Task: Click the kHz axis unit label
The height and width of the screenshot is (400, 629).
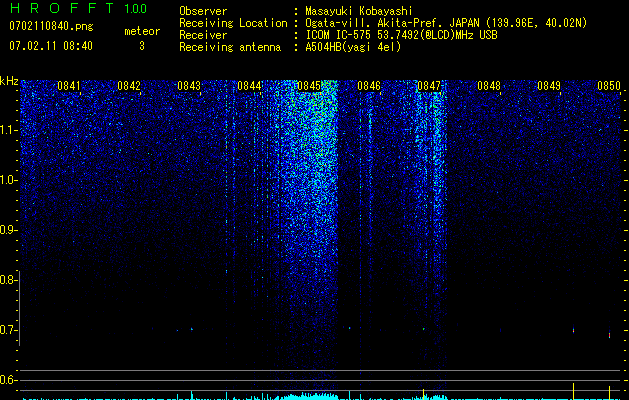Action: click(9, 81)
